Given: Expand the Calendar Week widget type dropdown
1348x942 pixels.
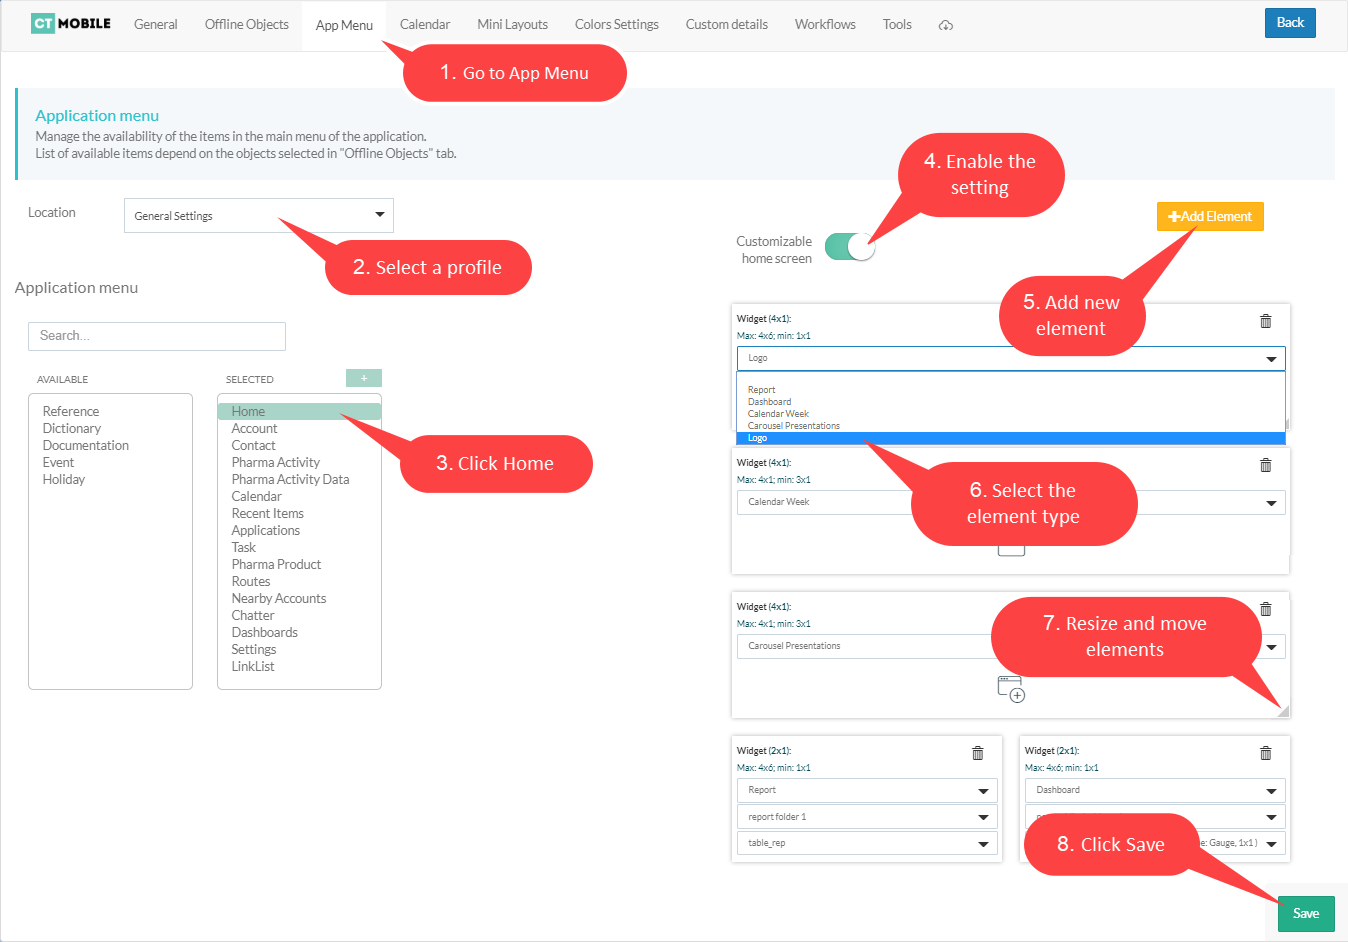Looking at the screenshot, I should click(1271, 503).
